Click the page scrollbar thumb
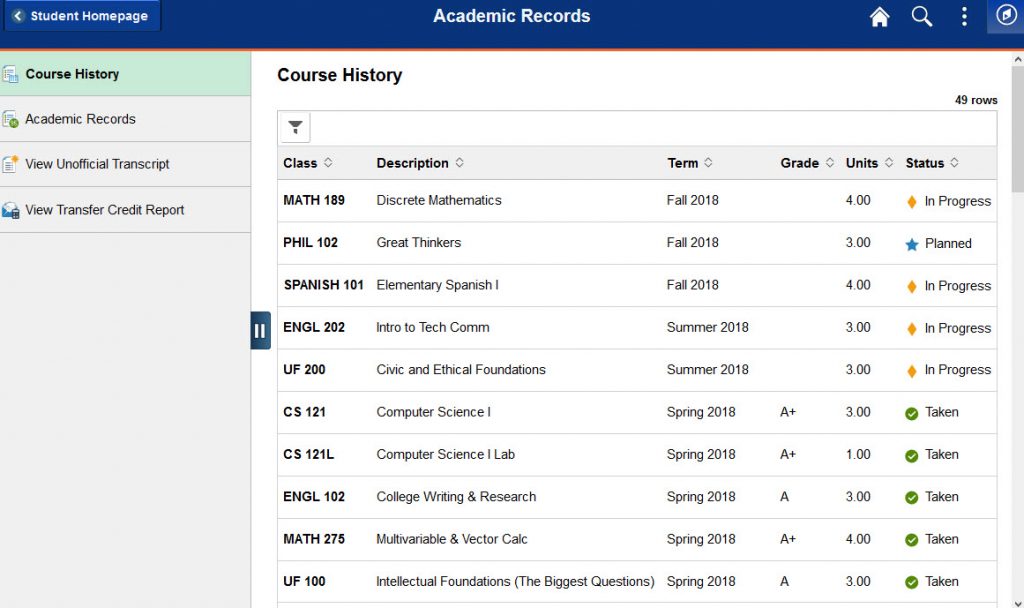The height and width of the screenshot is (608, 1024). pyautogui.click(x=1017, y=128)
